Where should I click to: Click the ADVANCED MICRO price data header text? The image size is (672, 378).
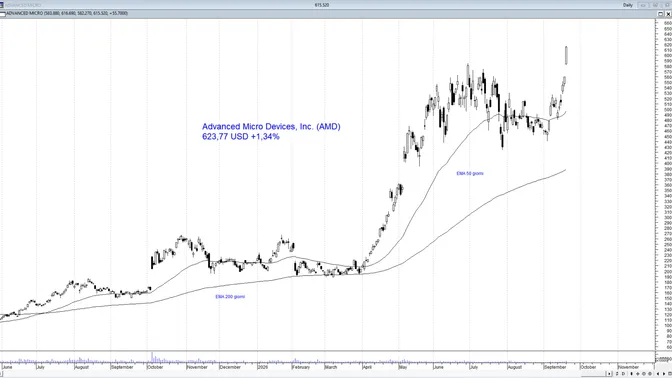click(x=67, y=14)
